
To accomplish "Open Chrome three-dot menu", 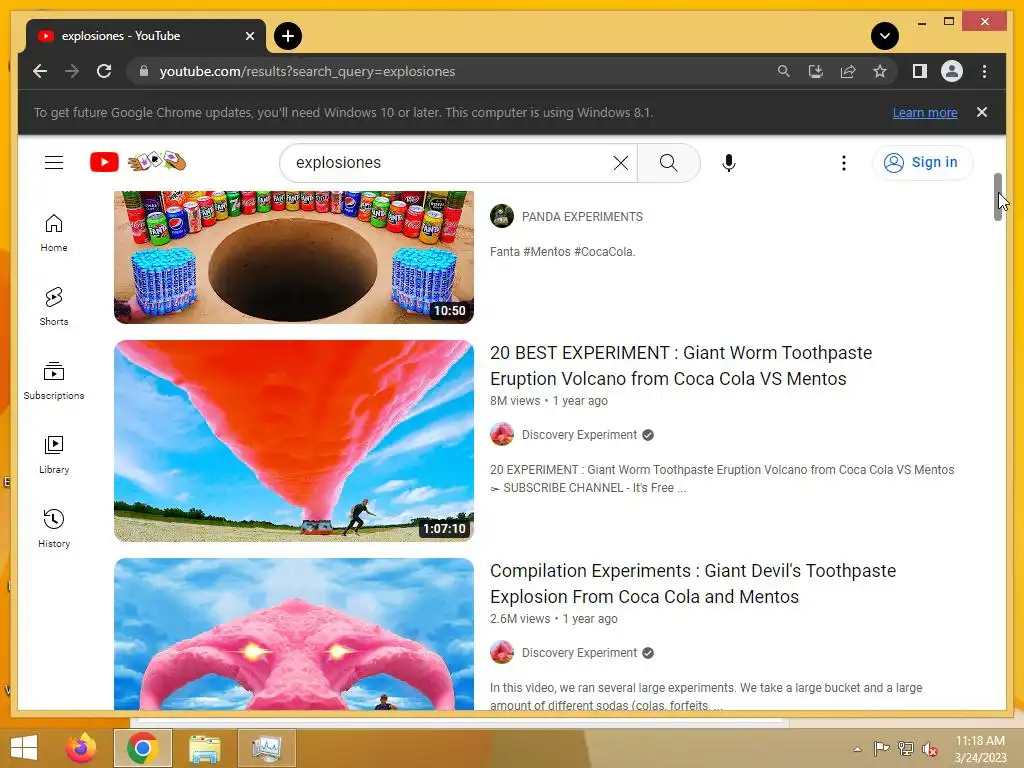I will (984, 71).
